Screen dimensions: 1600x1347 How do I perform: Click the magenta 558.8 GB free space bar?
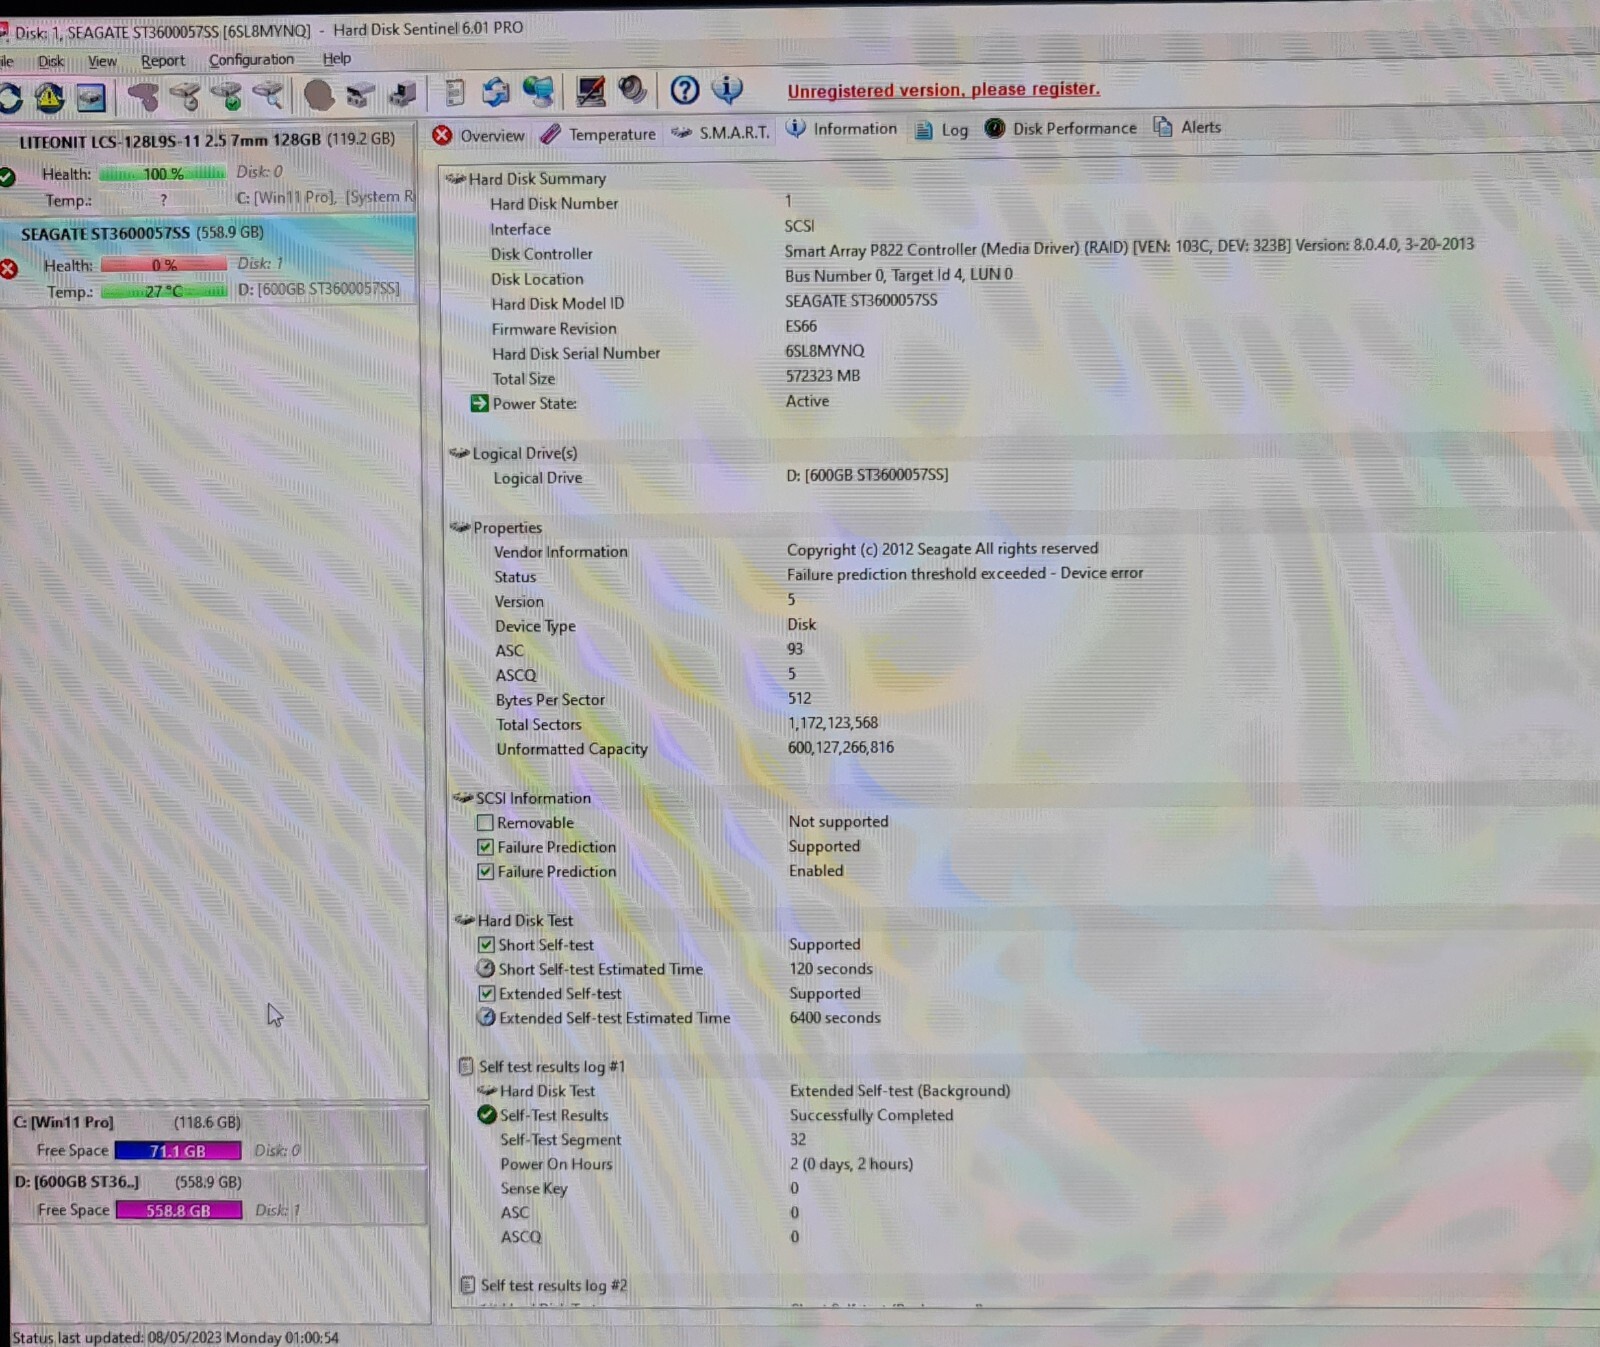(179, 1210)
